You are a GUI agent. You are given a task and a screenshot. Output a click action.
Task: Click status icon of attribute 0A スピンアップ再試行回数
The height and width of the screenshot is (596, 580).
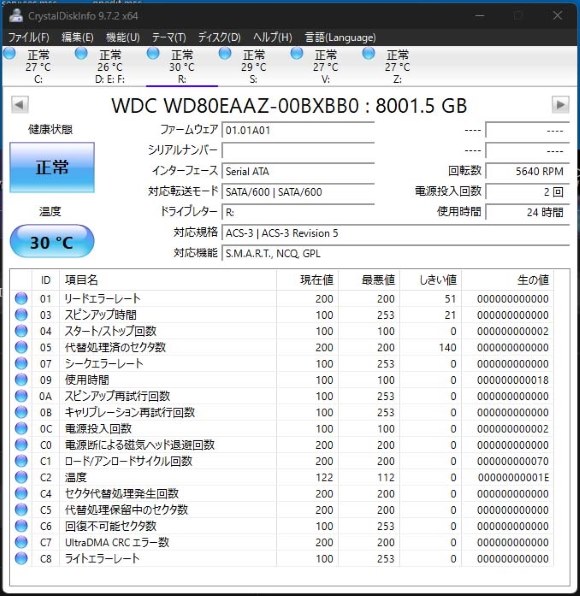(21, 396)
